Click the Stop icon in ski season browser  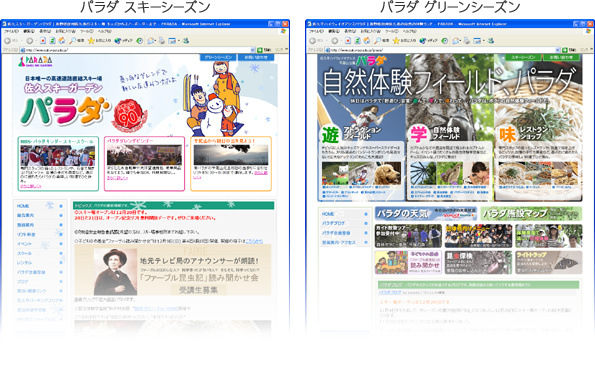43,41
